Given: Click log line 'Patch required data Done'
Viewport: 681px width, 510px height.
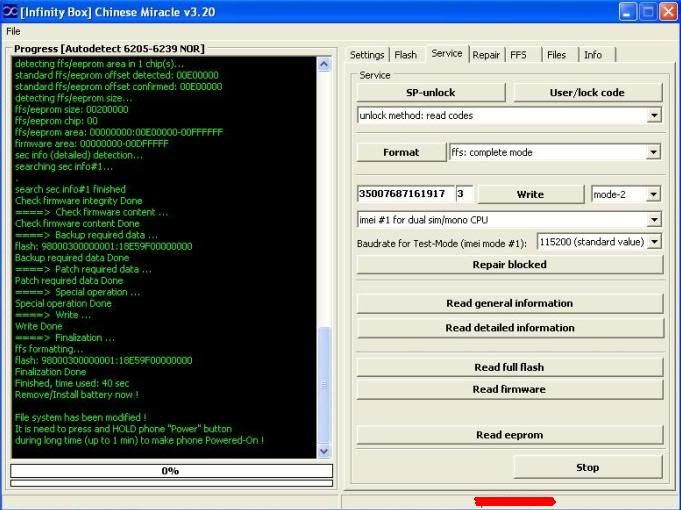Looking at the screenshot, I should (69, 281).
